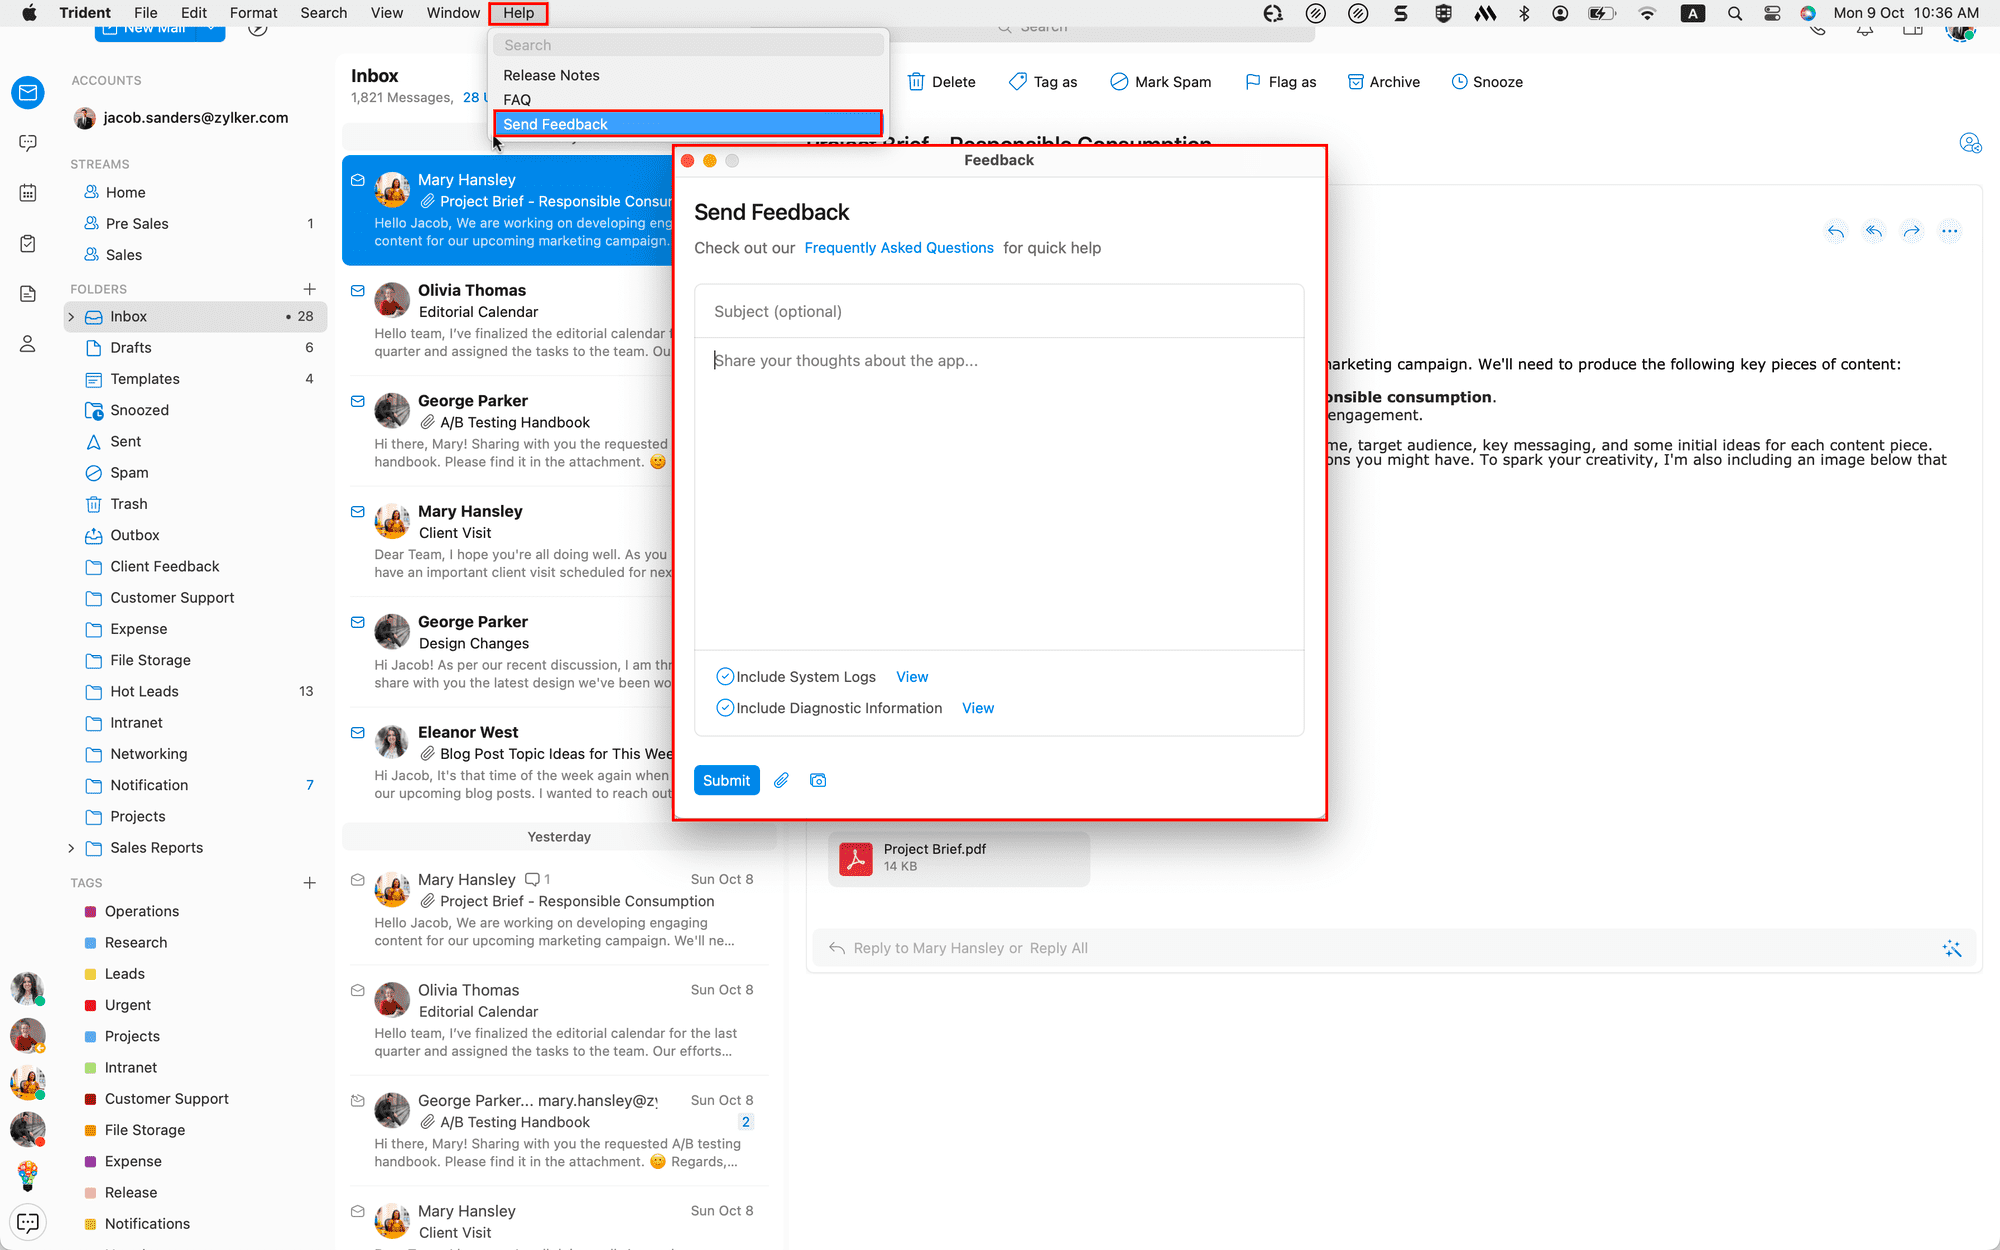Open the Contacts icon in left sidebar
The image size is (2000, 1250).
tap(28, 344)
